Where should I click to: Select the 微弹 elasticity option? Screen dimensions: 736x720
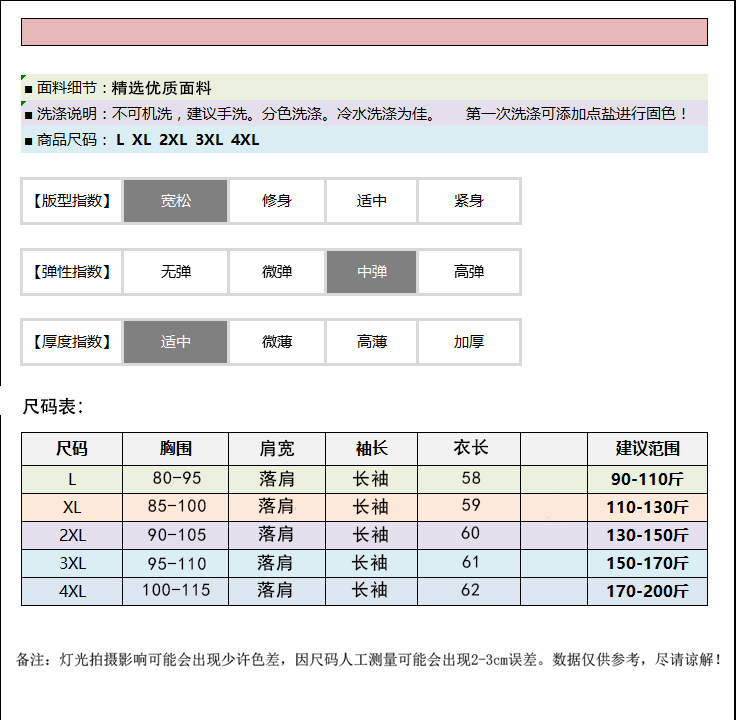tap(277, 272)
